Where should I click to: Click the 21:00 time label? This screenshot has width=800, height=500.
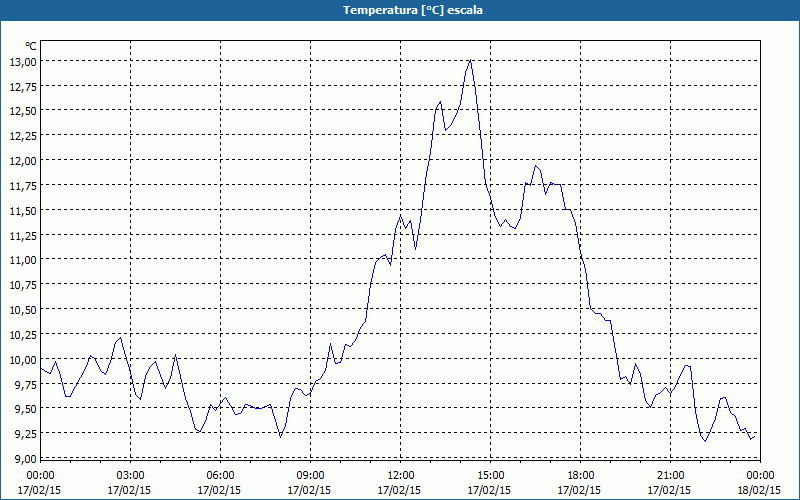click(670, 476)
